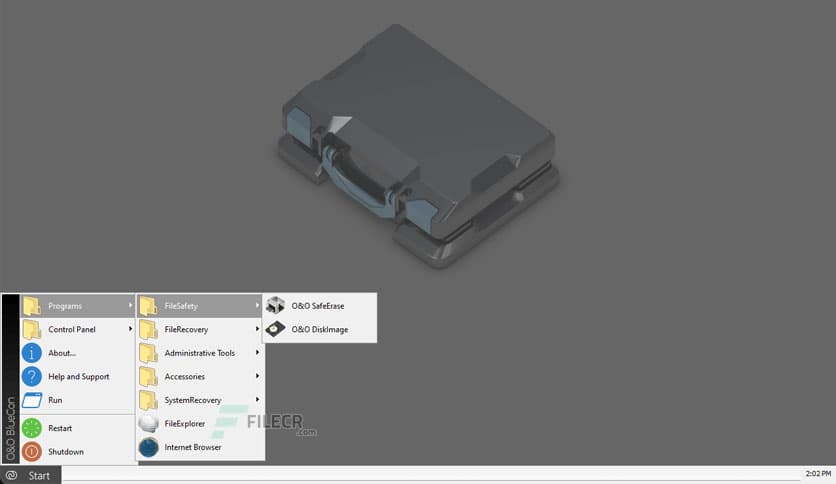Viewport: 836px width, 484px height.
Task: Expand the SystemRecovery submenu arrow
Action: (257, 399)
